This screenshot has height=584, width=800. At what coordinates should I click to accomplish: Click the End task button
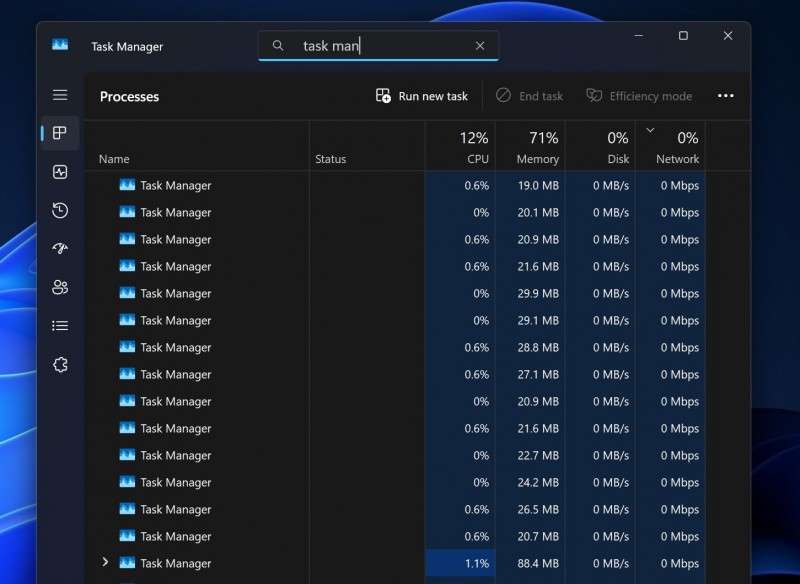coord(529,96)
